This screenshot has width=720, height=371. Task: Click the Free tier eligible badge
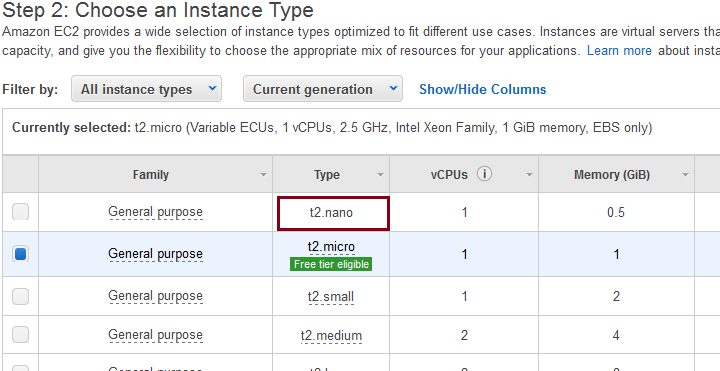[x=331, y=264]
